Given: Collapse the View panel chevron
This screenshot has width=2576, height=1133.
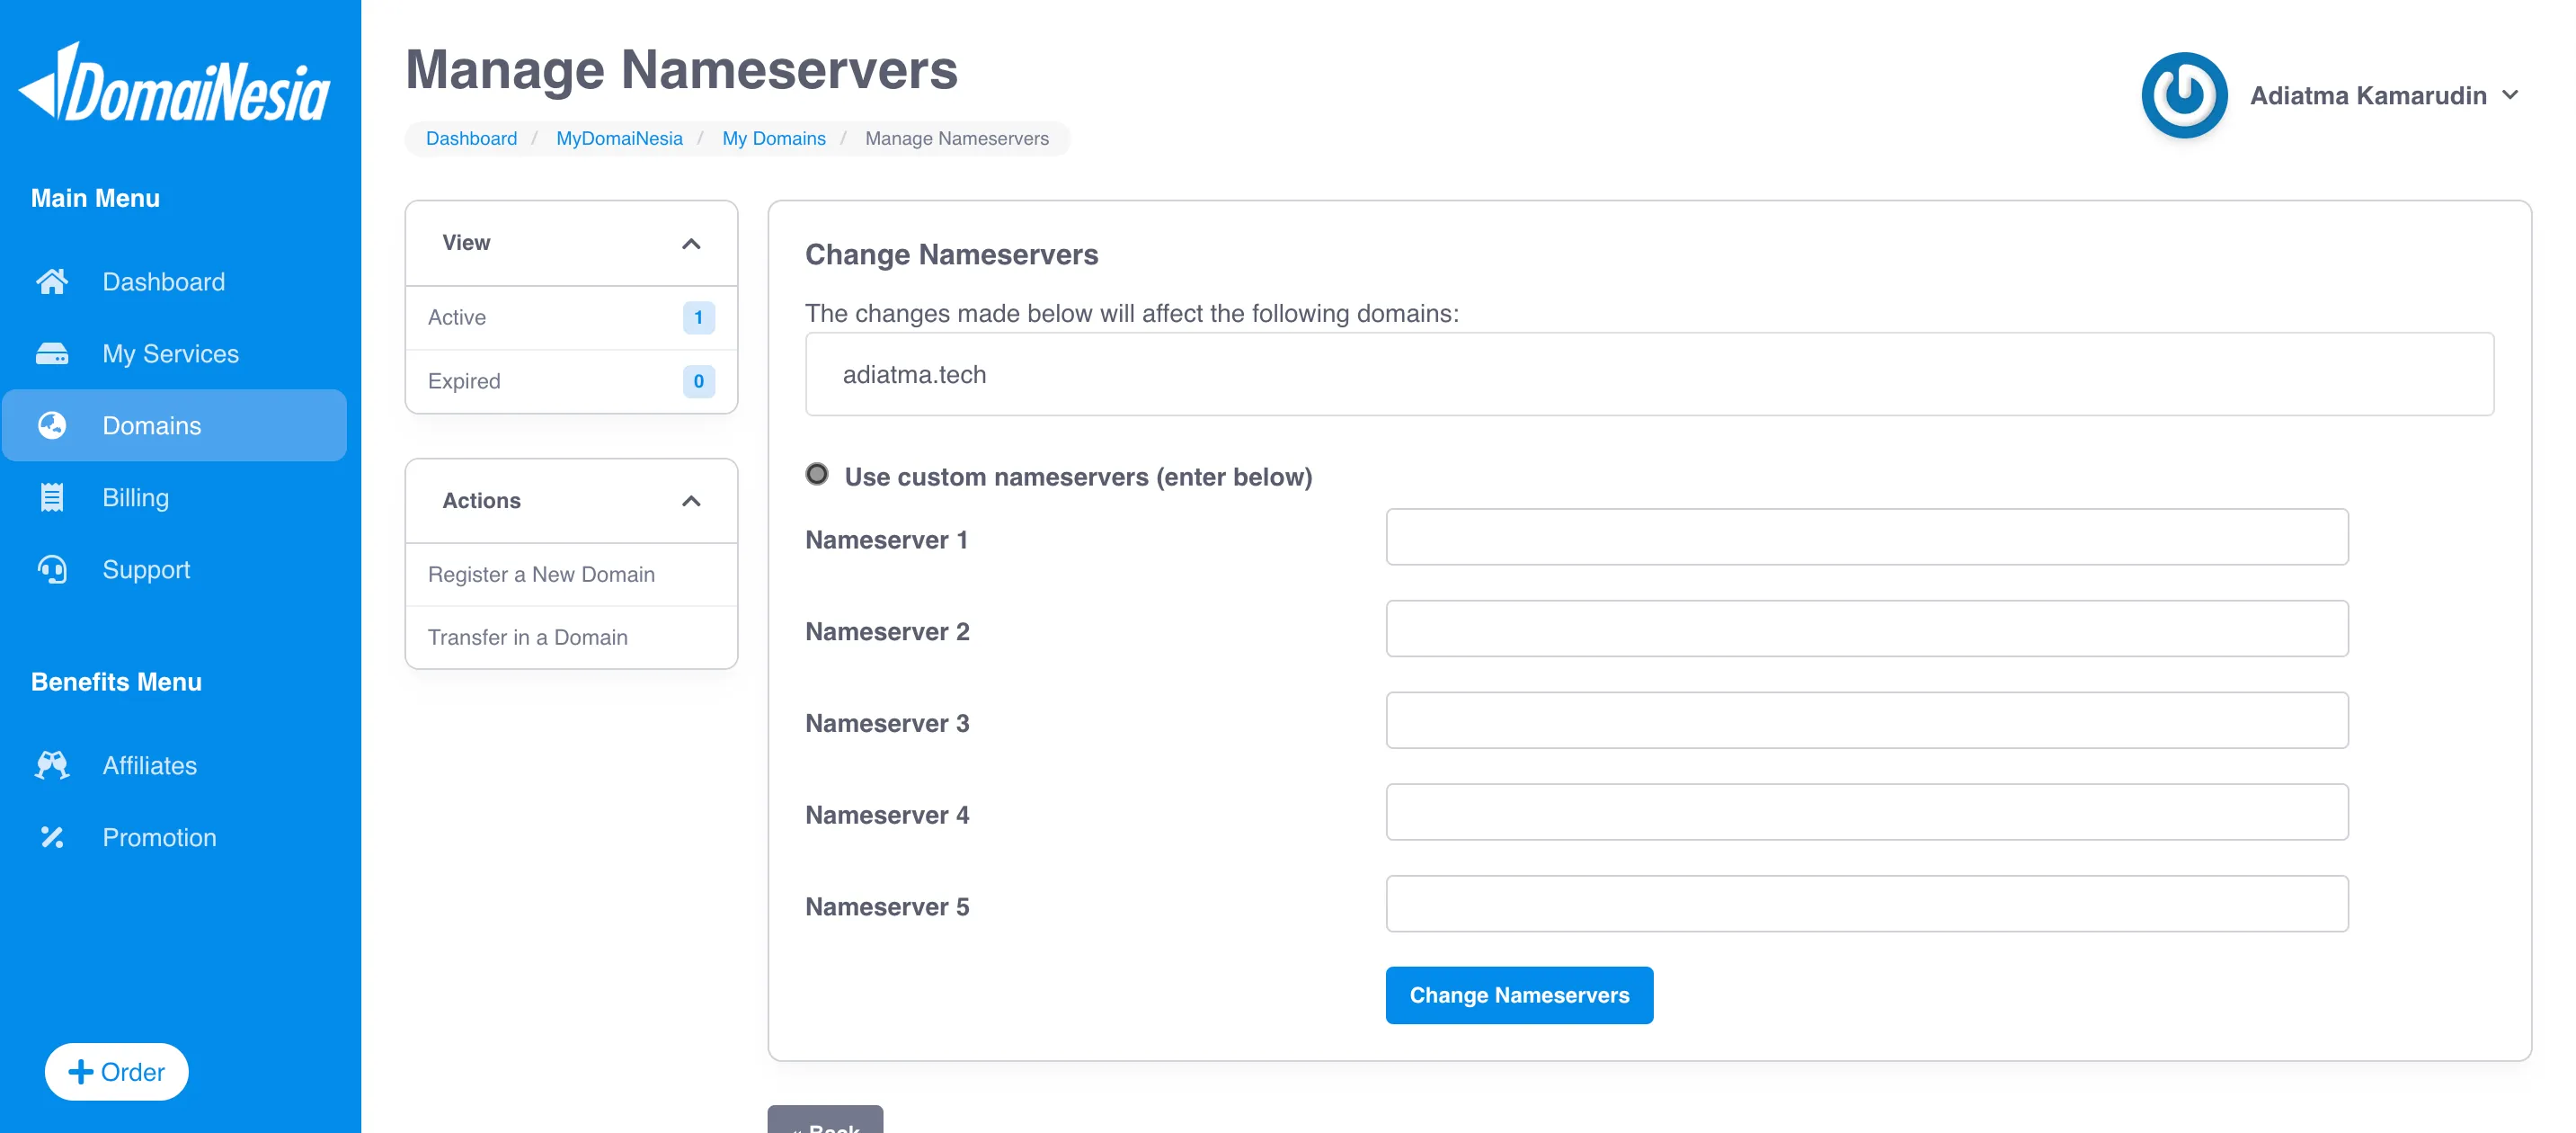Looking at the screenshot, I should tap(691, 244).
